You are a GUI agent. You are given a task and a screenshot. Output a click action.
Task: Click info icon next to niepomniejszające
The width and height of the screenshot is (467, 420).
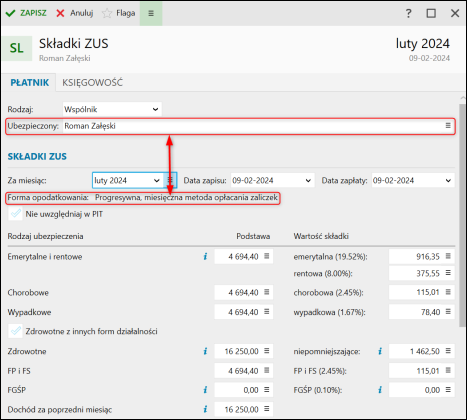[x=380, y=351]
